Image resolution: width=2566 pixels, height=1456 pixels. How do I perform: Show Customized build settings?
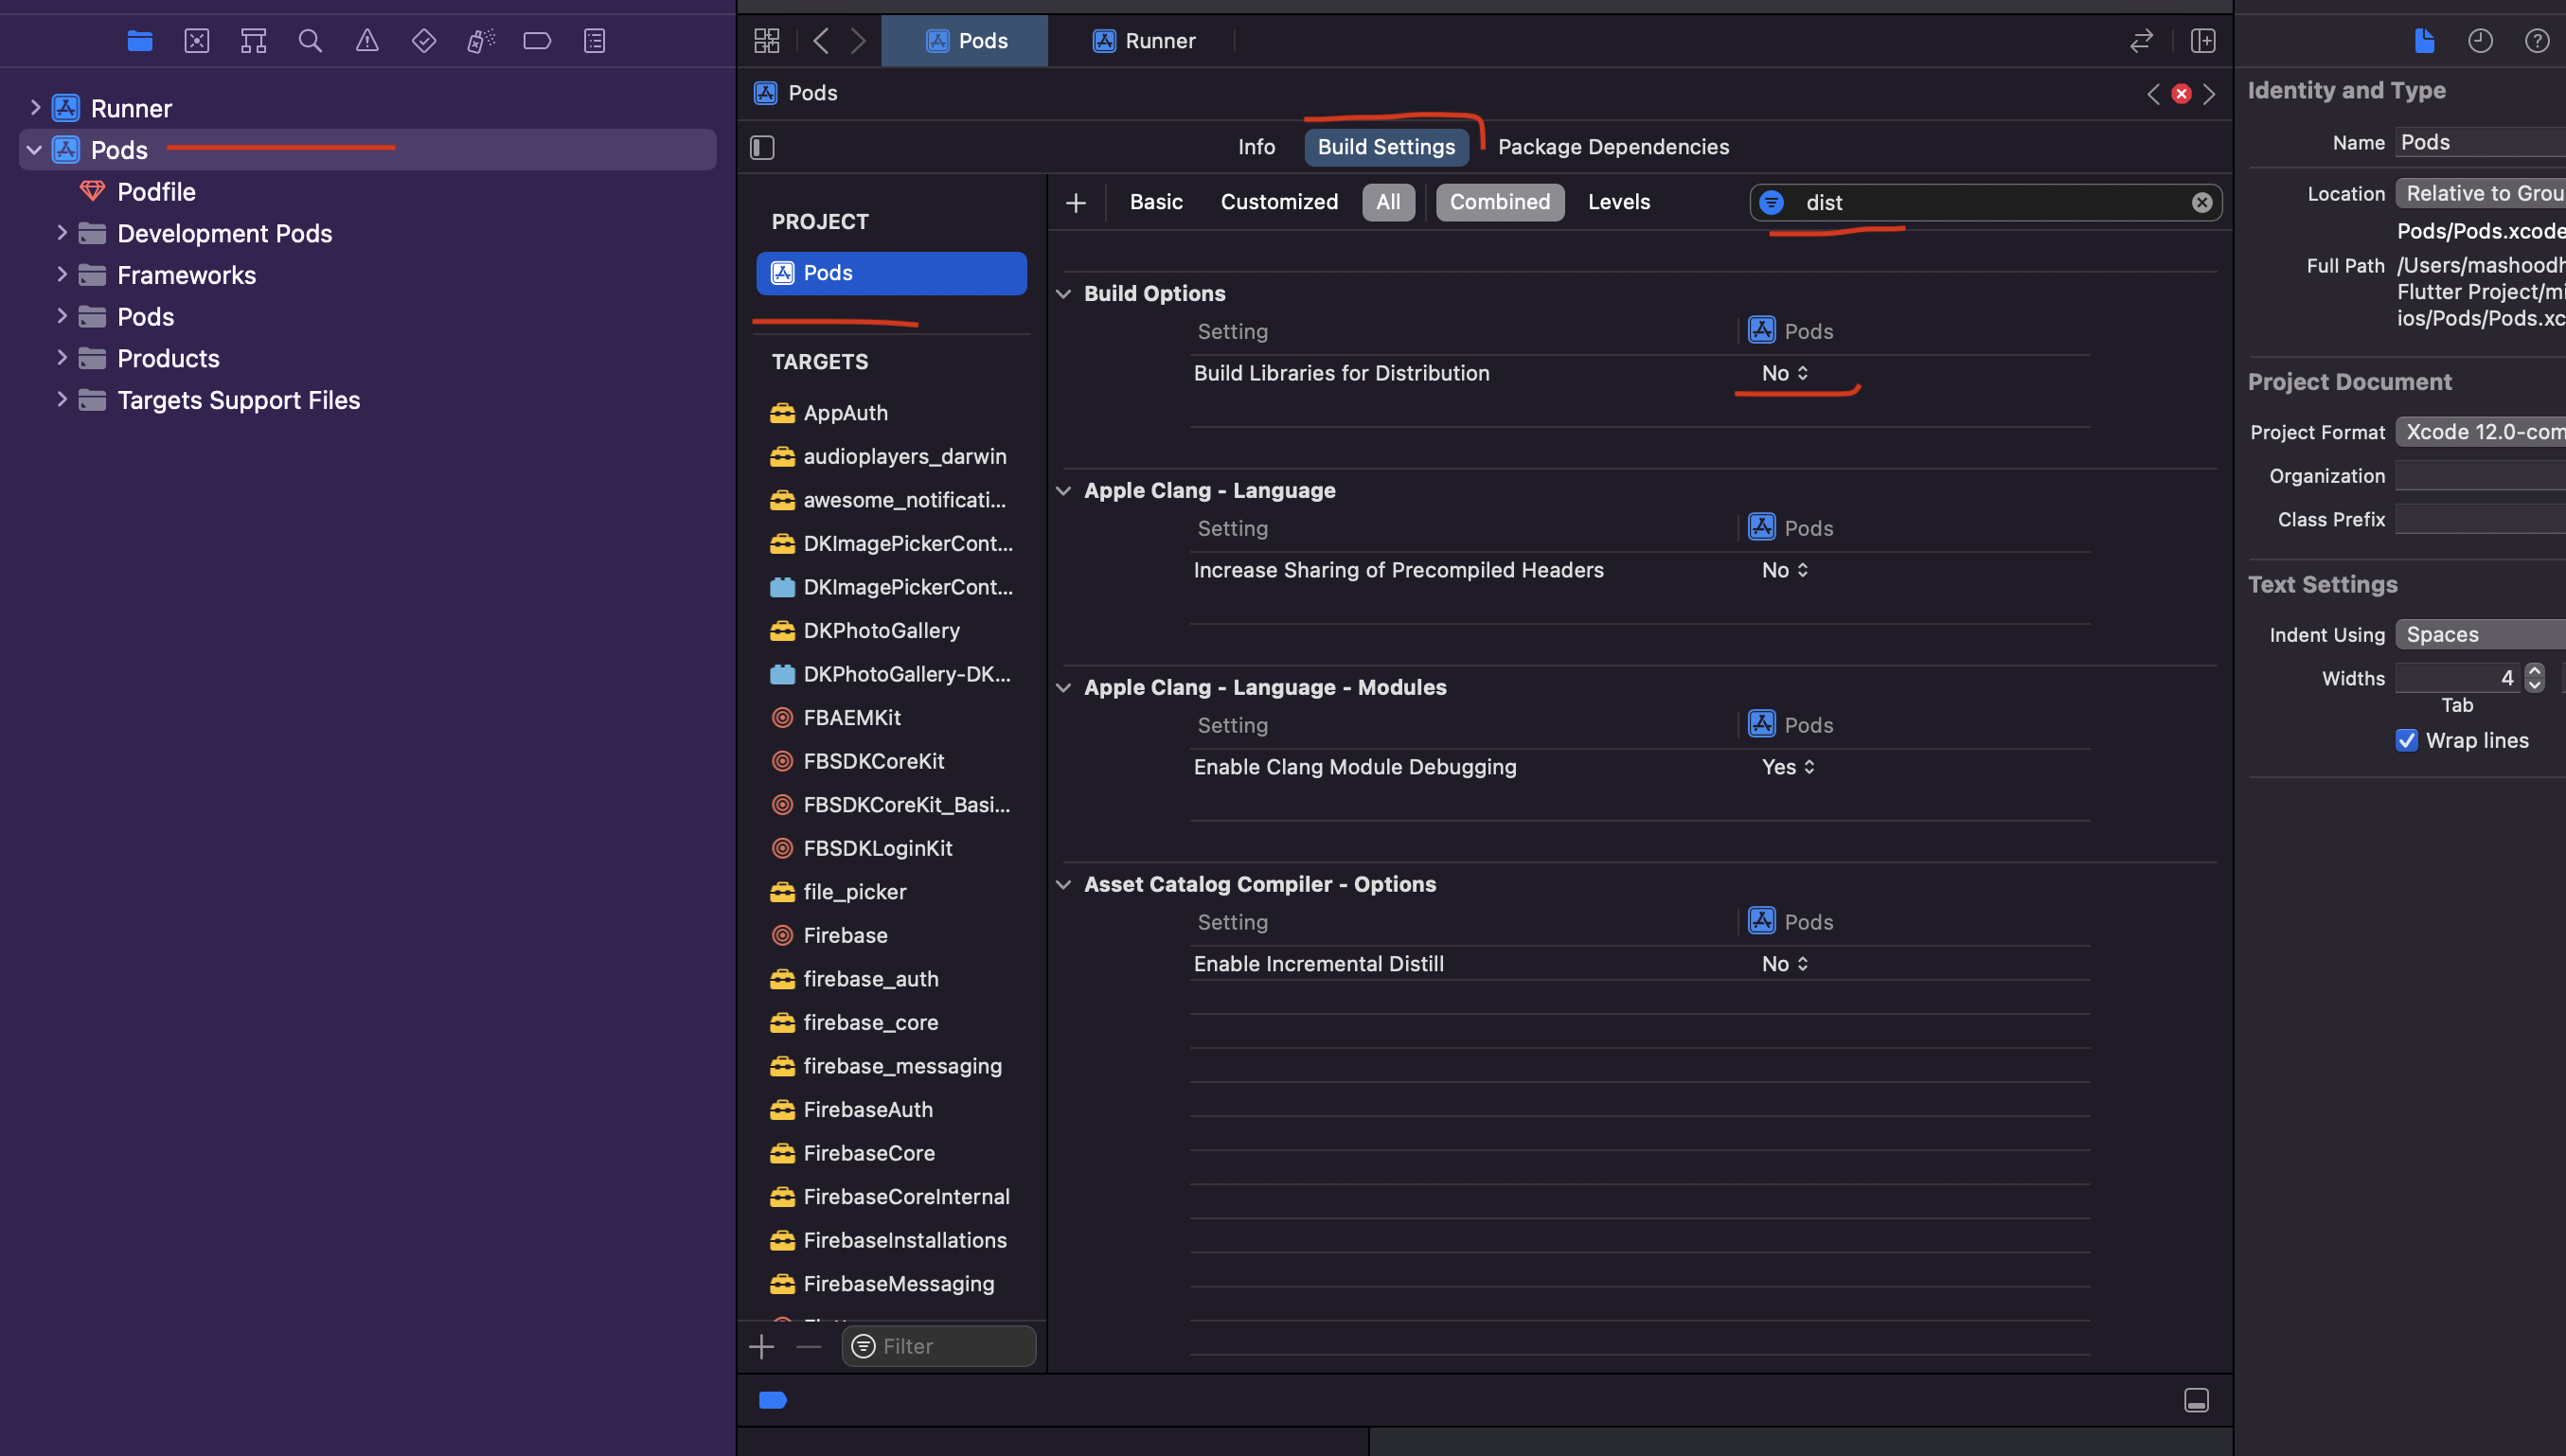1279,202
